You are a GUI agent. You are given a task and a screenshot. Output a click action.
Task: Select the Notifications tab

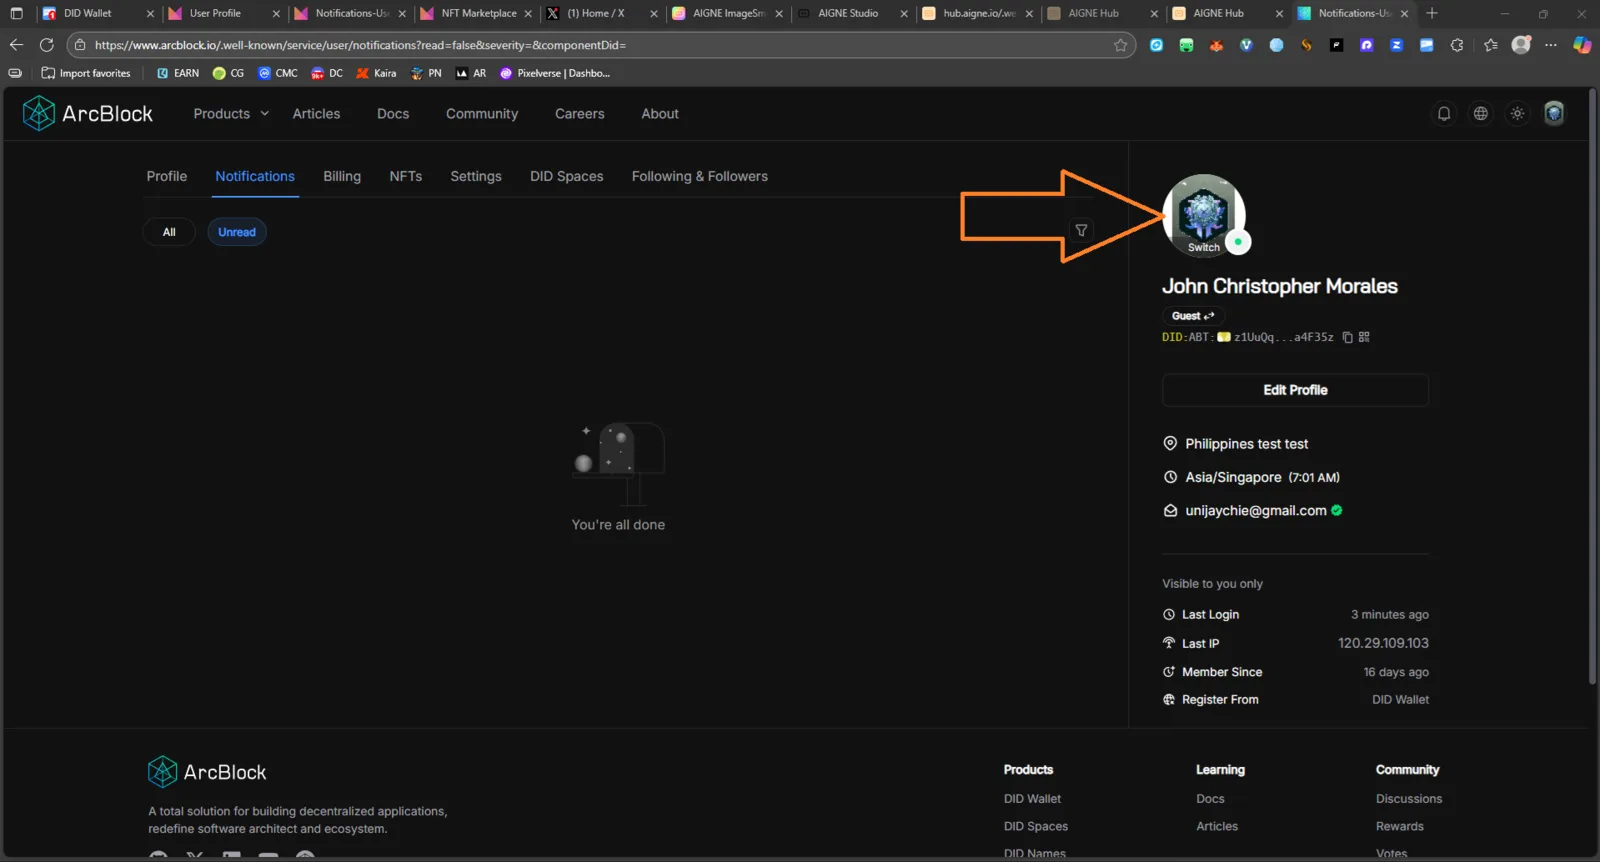coord(255,176)
